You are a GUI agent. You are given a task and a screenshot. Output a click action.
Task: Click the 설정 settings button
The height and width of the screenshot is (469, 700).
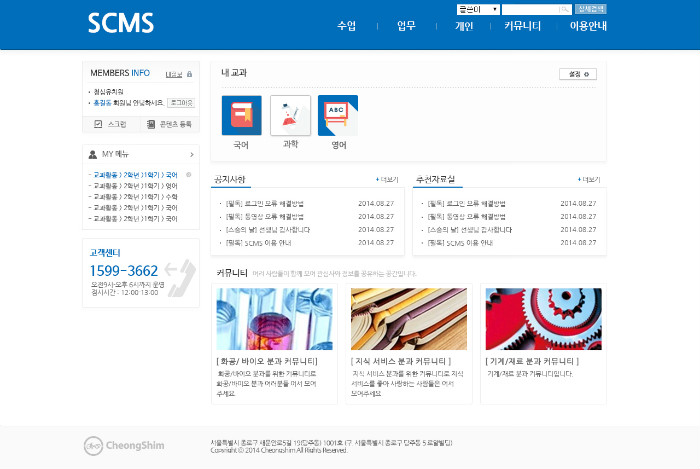pos(578,74)
